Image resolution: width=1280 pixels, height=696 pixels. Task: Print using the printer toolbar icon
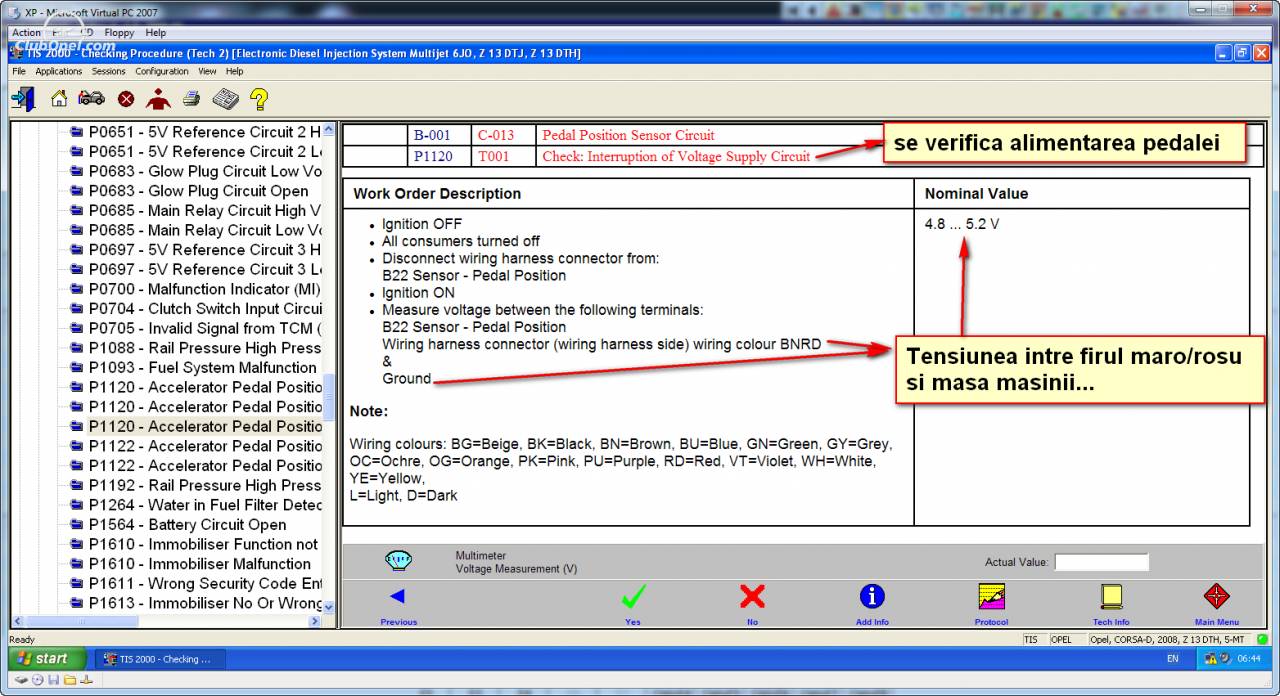click(191, 99)
